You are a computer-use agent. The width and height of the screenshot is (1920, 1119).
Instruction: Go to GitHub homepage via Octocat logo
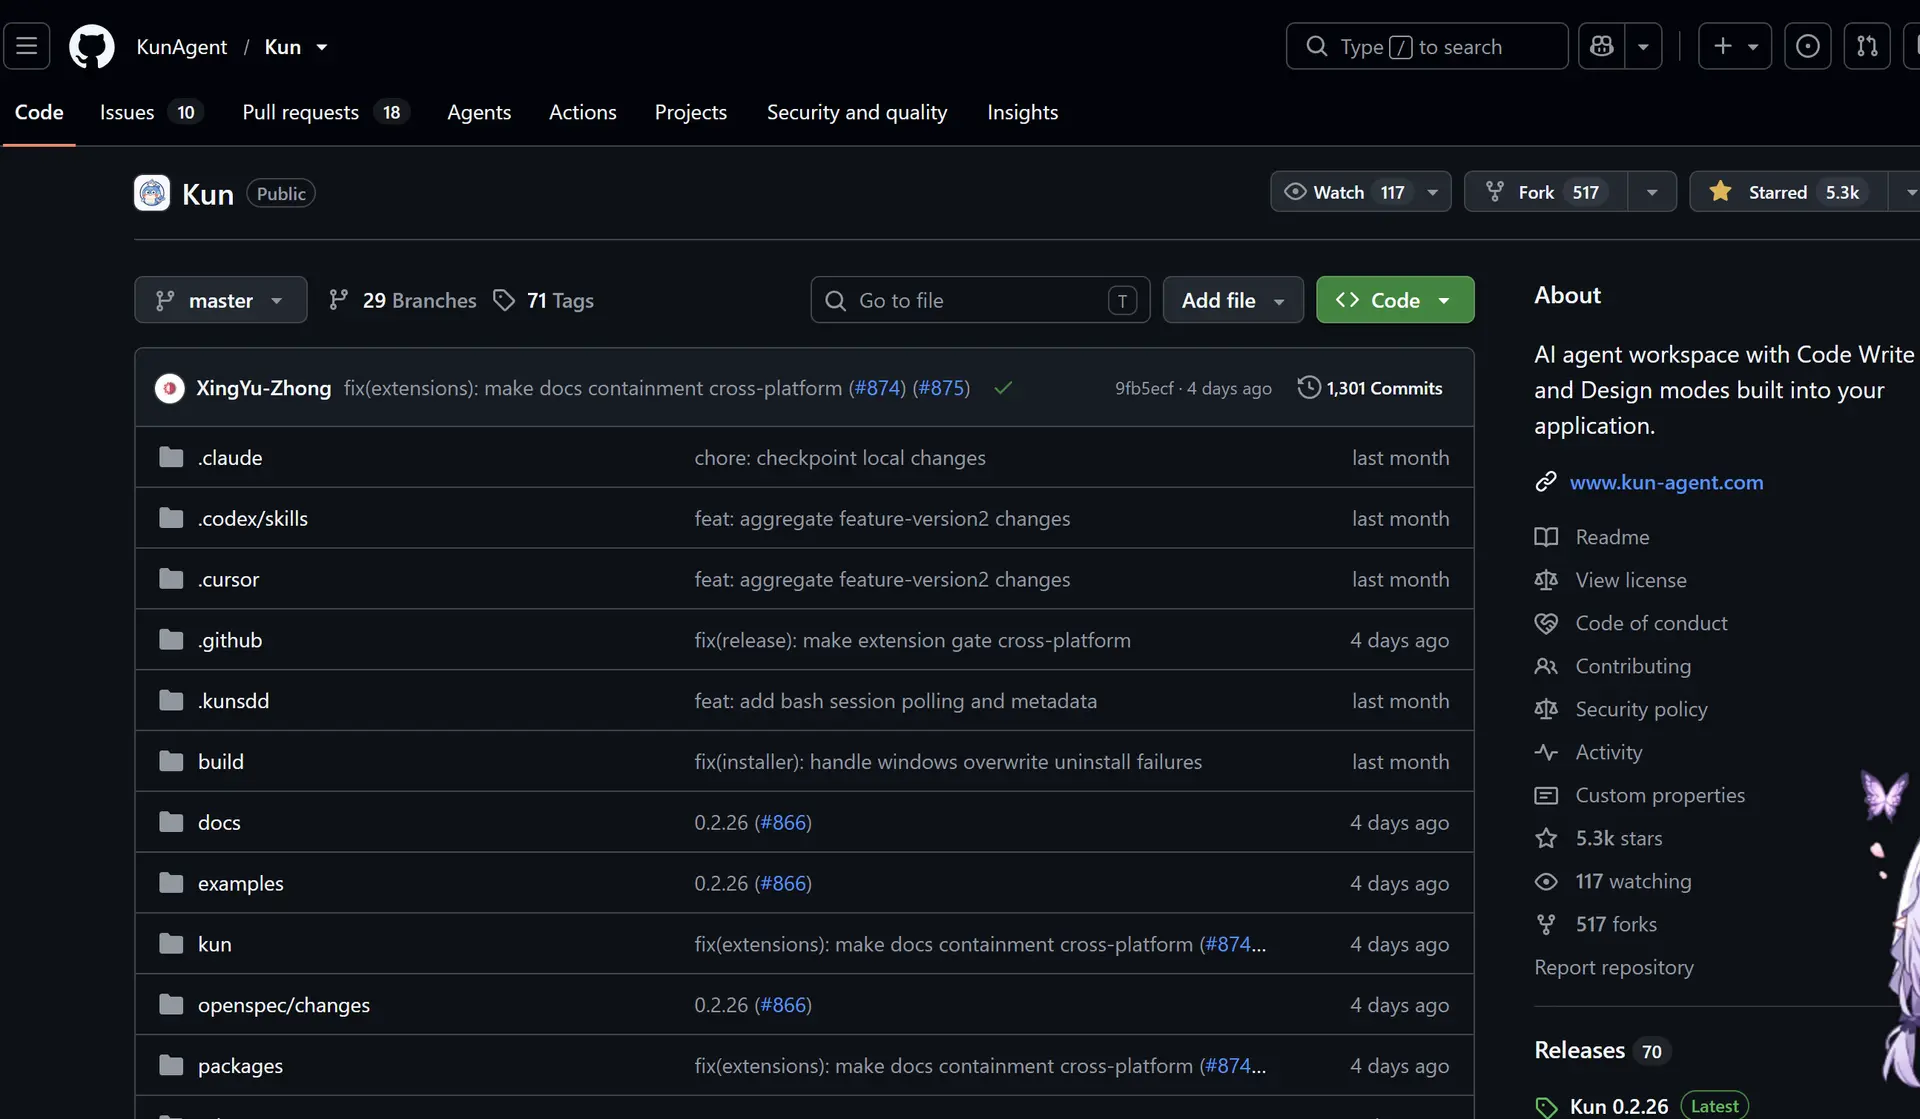coord(92,46)
